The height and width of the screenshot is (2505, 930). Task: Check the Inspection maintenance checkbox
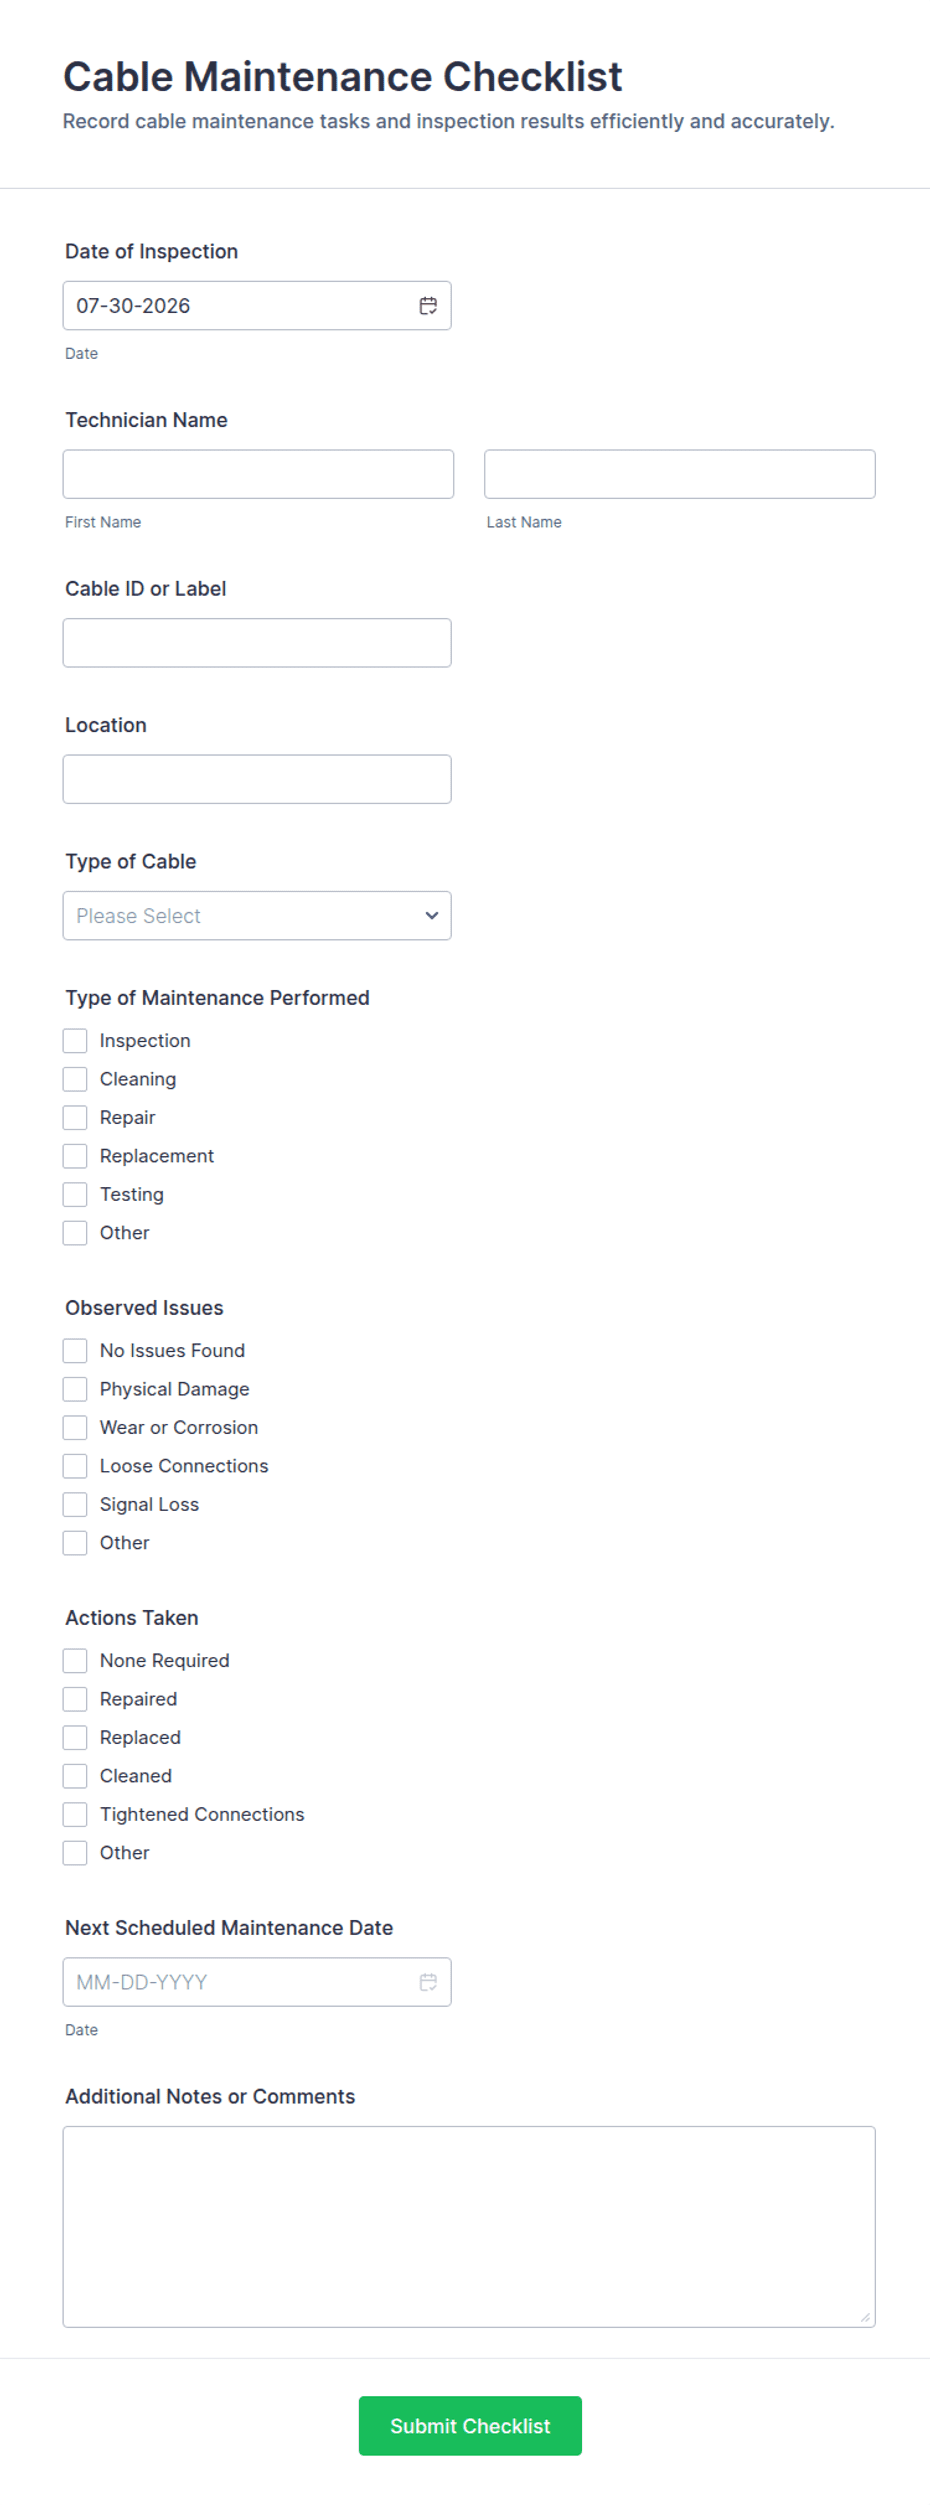click(x=75, y=1041)
